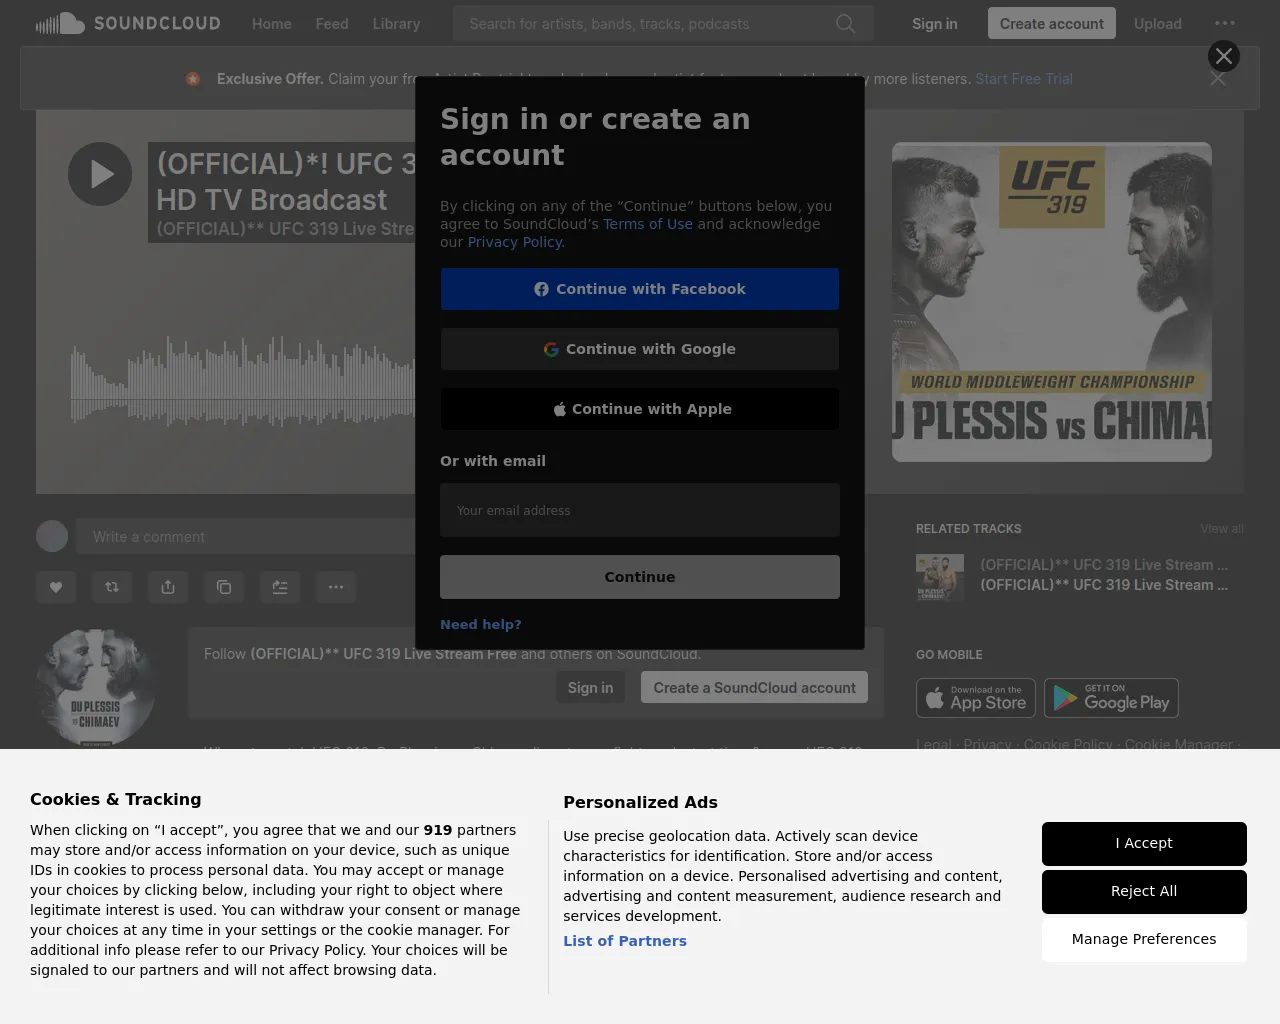Open the List of Partners link
This screenshot has width=1280, height=1024.
coord(625,941)
